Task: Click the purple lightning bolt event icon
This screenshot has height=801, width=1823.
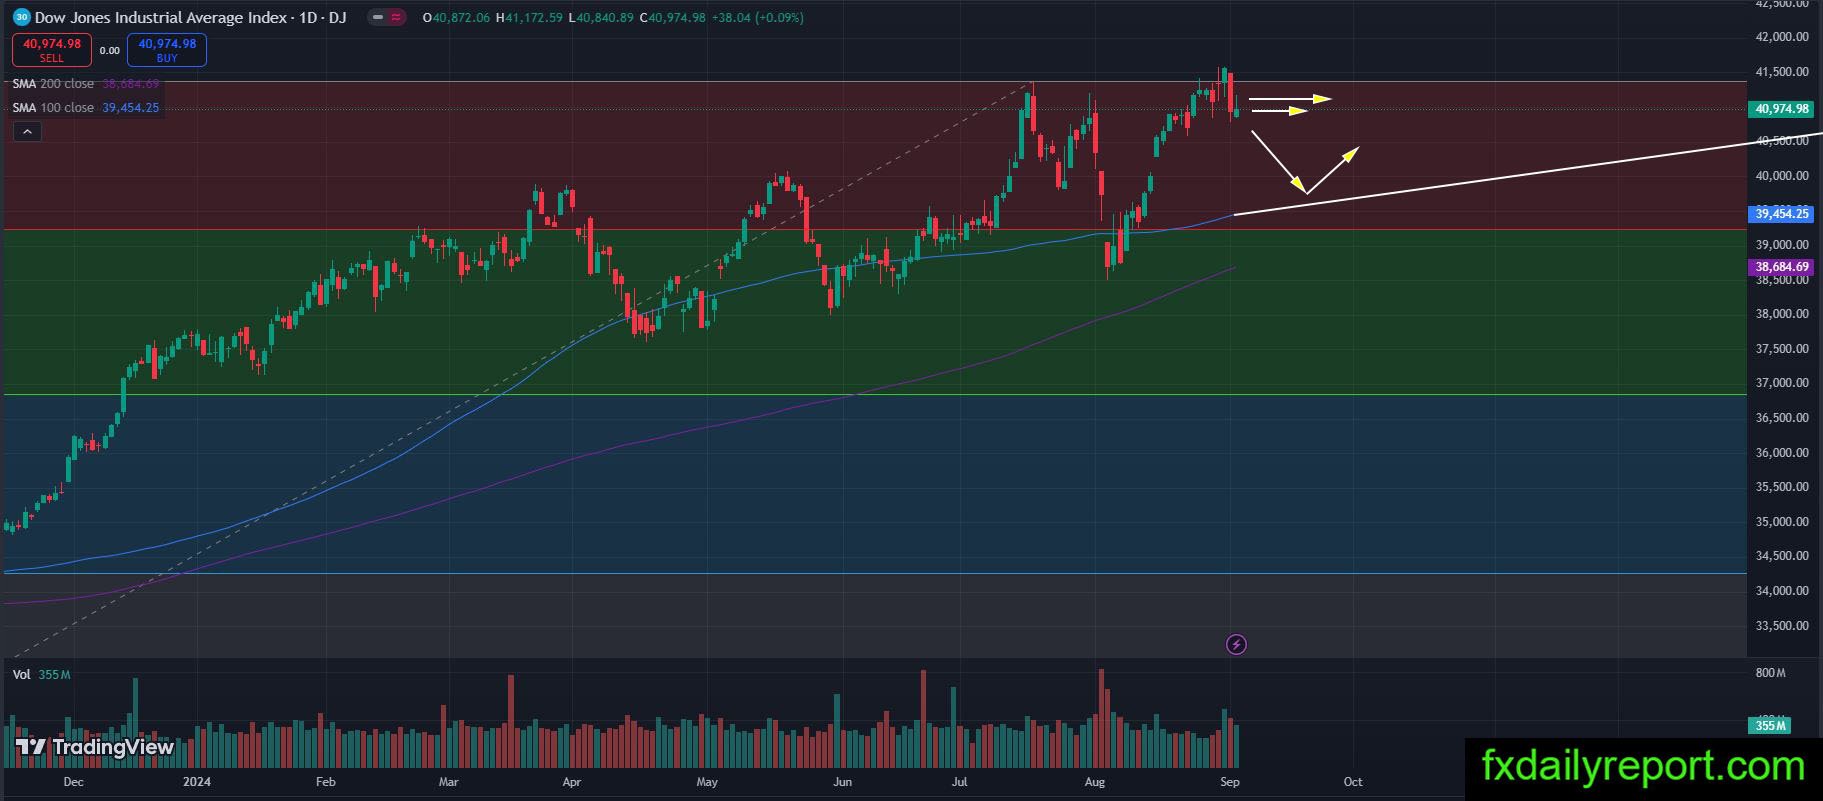Action: click(1236, 644)
